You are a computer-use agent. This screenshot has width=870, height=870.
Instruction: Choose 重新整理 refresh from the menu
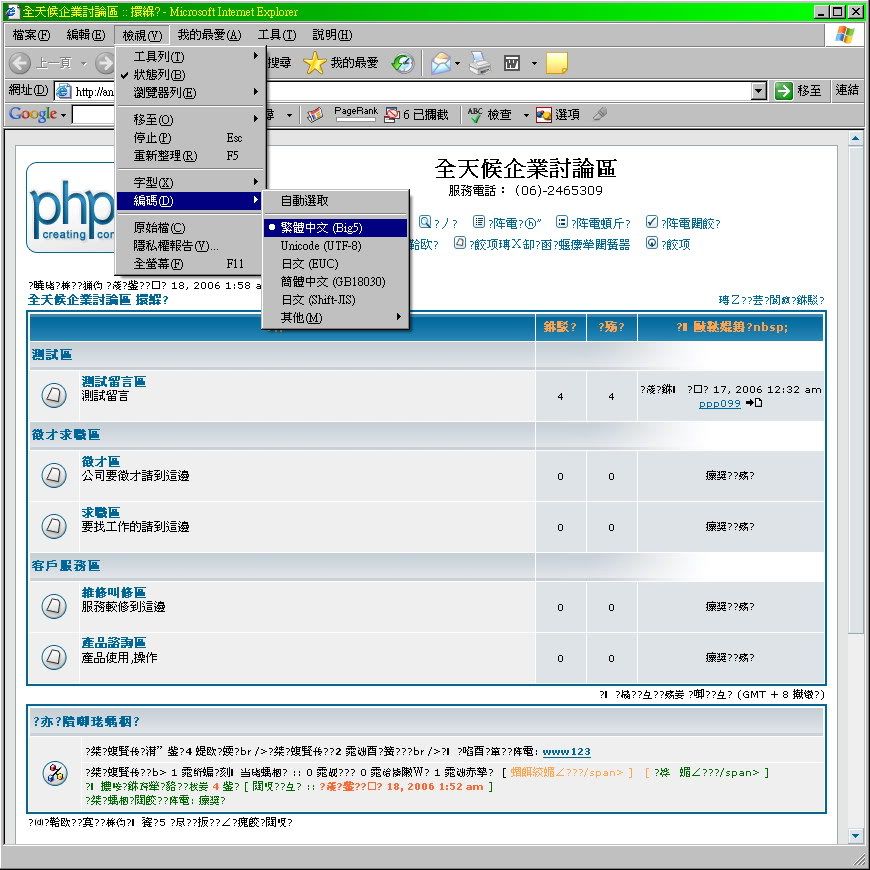pos(165,156)
